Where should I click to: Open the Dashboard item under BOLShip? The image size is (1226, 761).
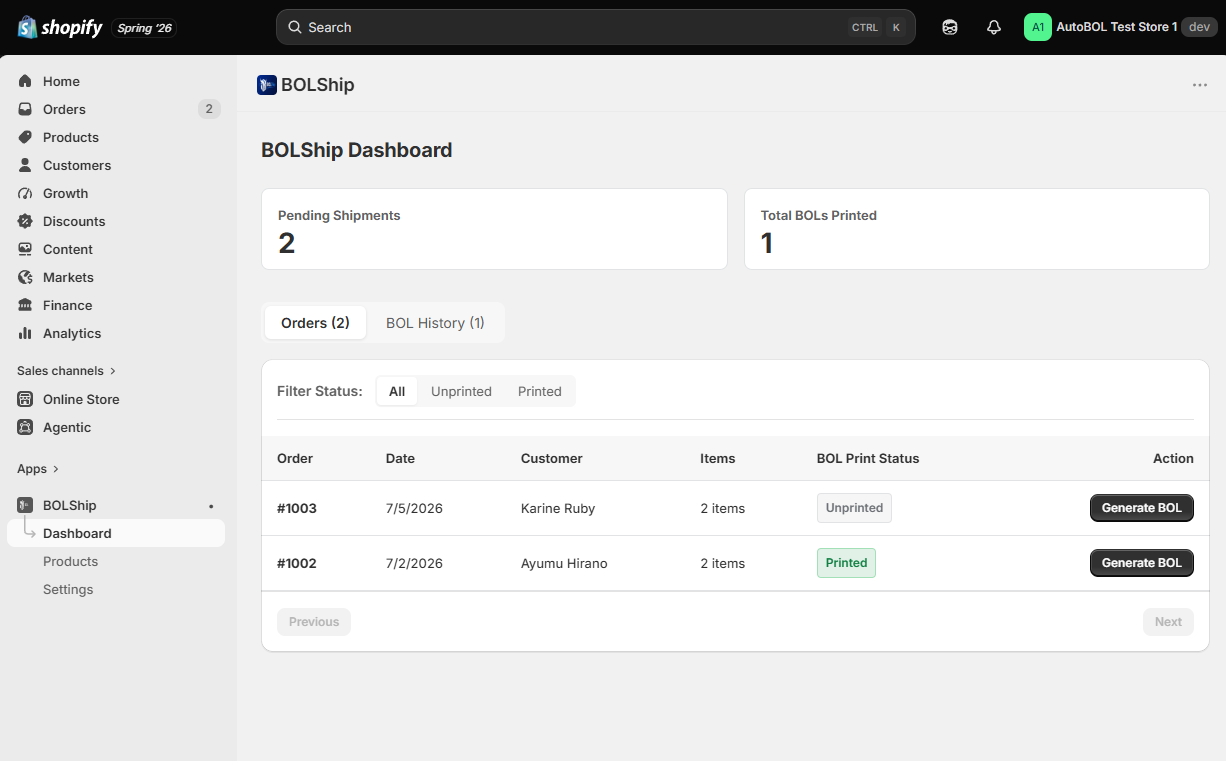tap(116, 533)
